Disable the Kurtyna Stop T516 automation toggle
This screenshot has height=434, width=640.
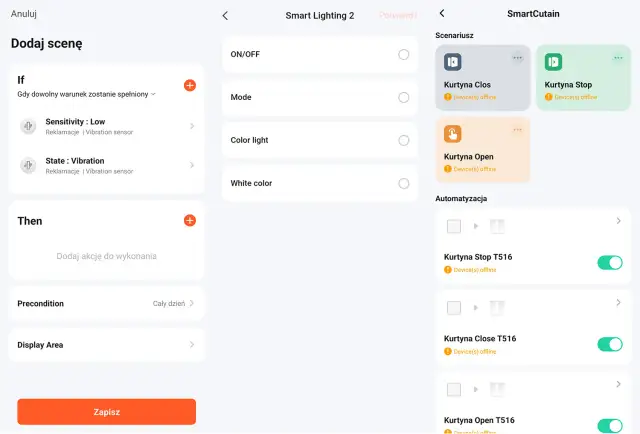click(610, 263)
